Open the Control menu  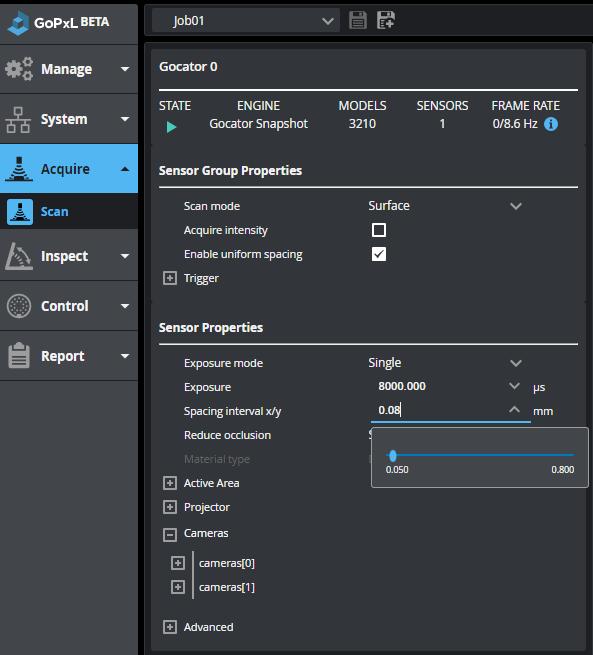69,306
